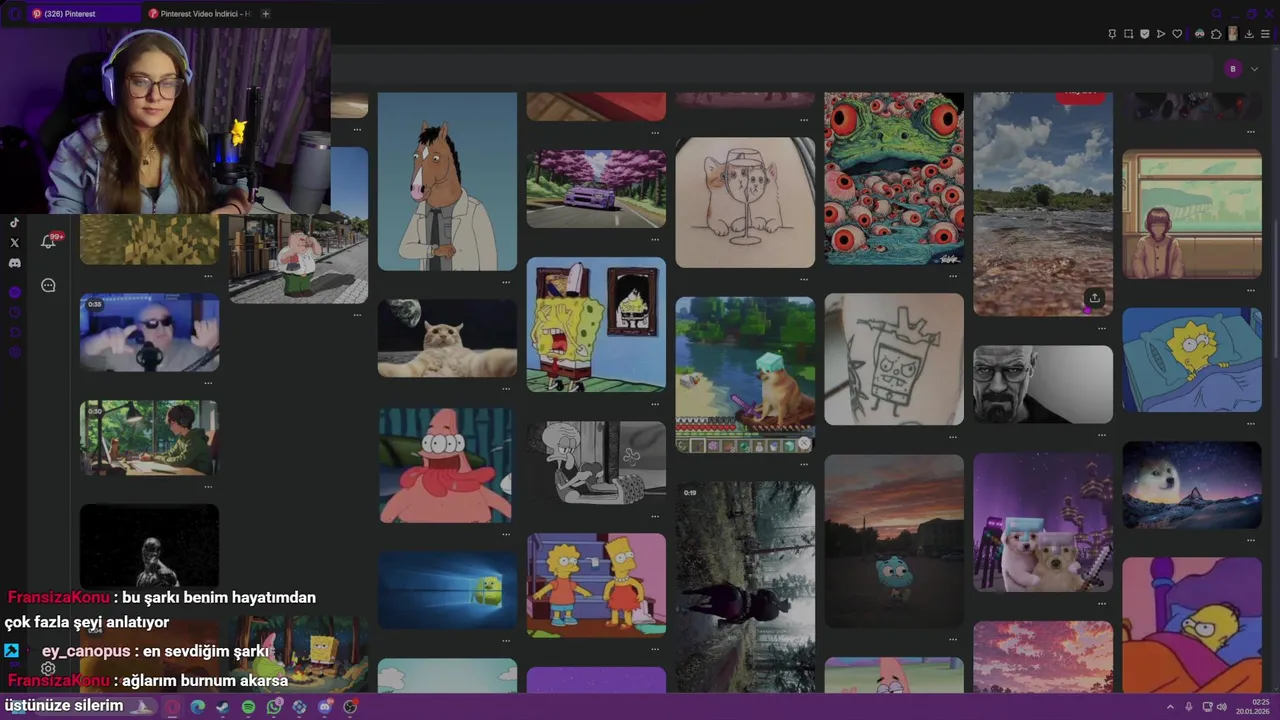Expand the Pinterest account chevron menu
The height and width of the screenshot is (720, 1280).
(x=1254, y=69)
